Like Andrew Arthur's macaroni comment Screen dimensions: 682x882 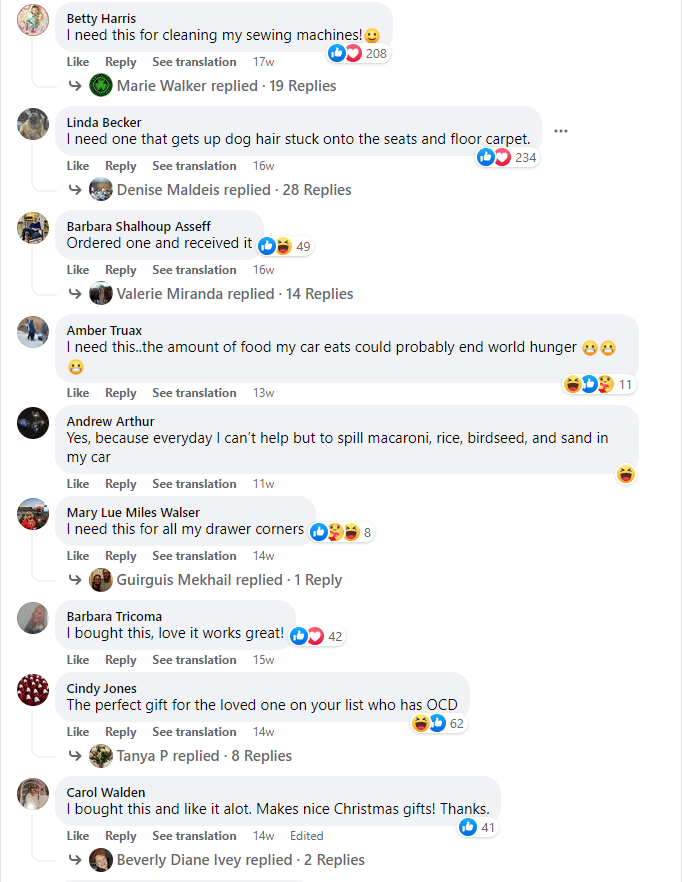pos(77,484)
